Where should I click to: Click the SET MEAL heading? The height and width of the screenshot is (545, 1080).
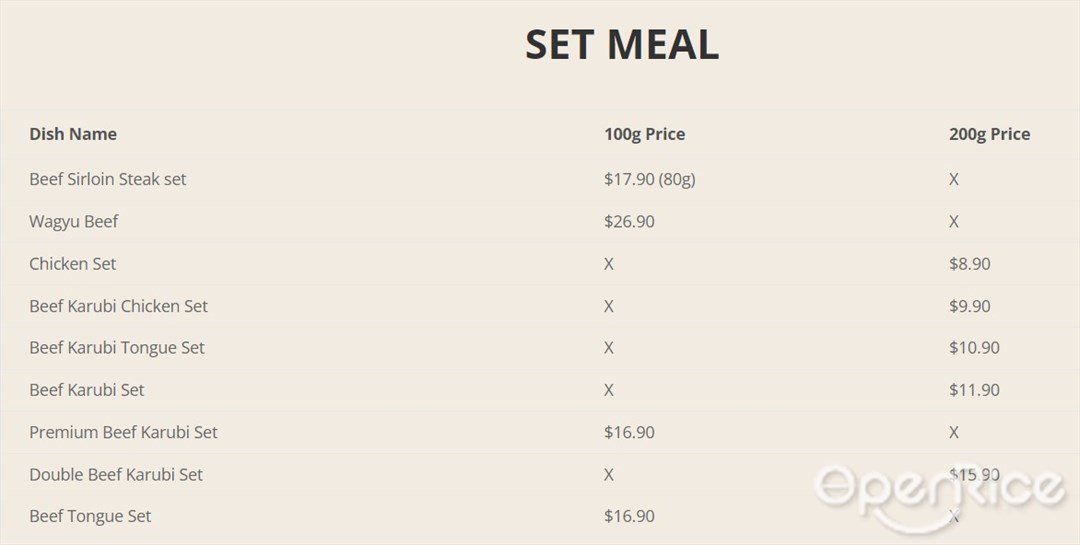click(622, 44)
